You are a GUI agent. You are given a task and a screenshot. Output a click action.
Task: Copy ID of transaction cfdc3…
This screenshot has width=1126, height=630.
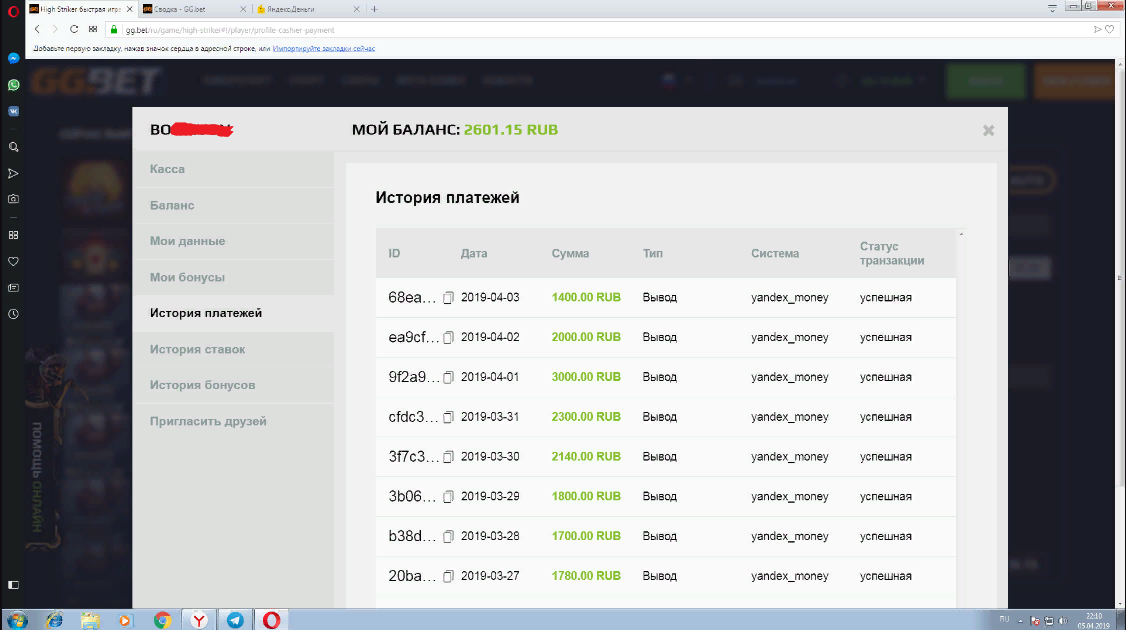pyautogui.click(x=448, y=417)
